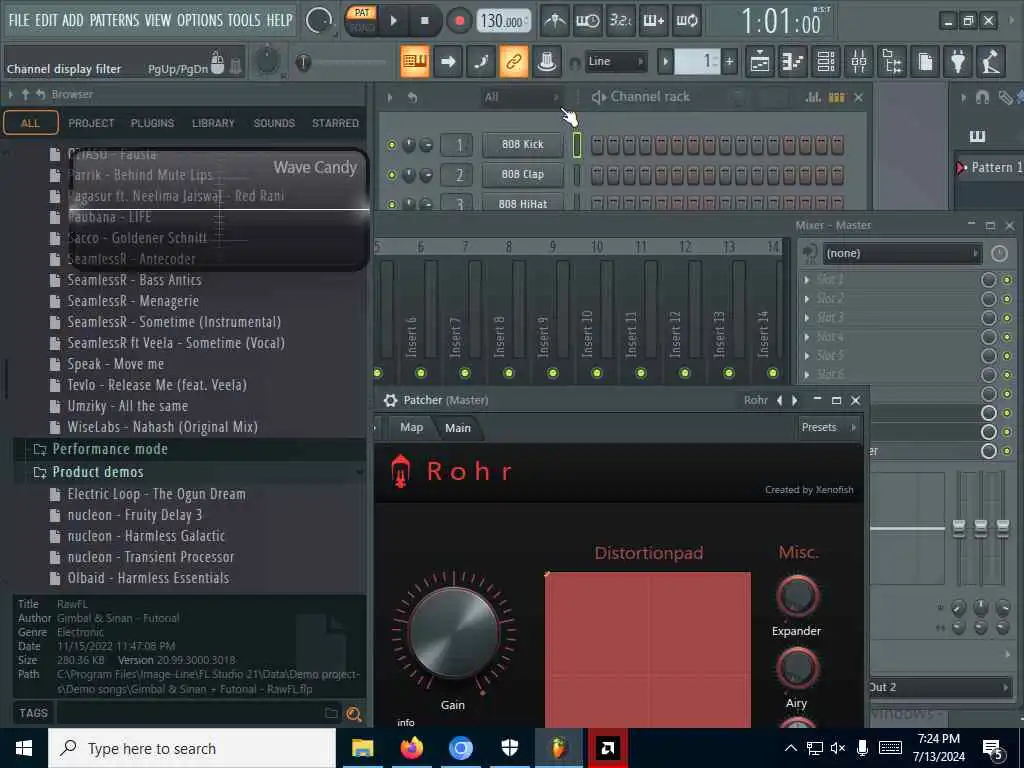Image resolution: width=1024 pixels, height=768 pixels.
Task: Open the PATTERNS menu
Action: 114,20
